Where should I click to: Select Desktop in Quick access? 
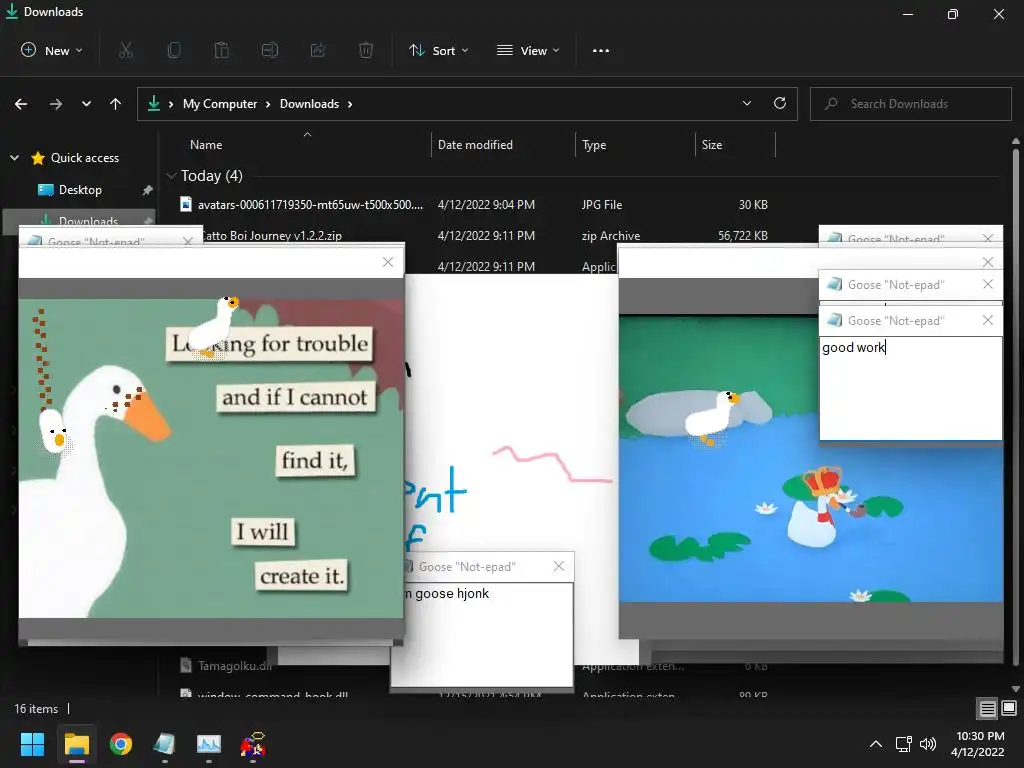point(80,190)
